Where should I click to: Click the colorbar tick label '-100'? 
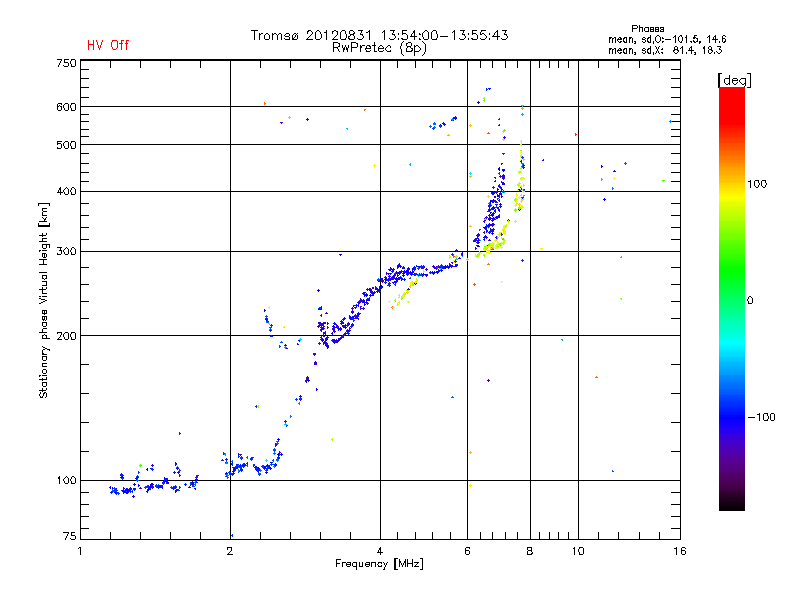pyautogui.click(x=761, y=417)
